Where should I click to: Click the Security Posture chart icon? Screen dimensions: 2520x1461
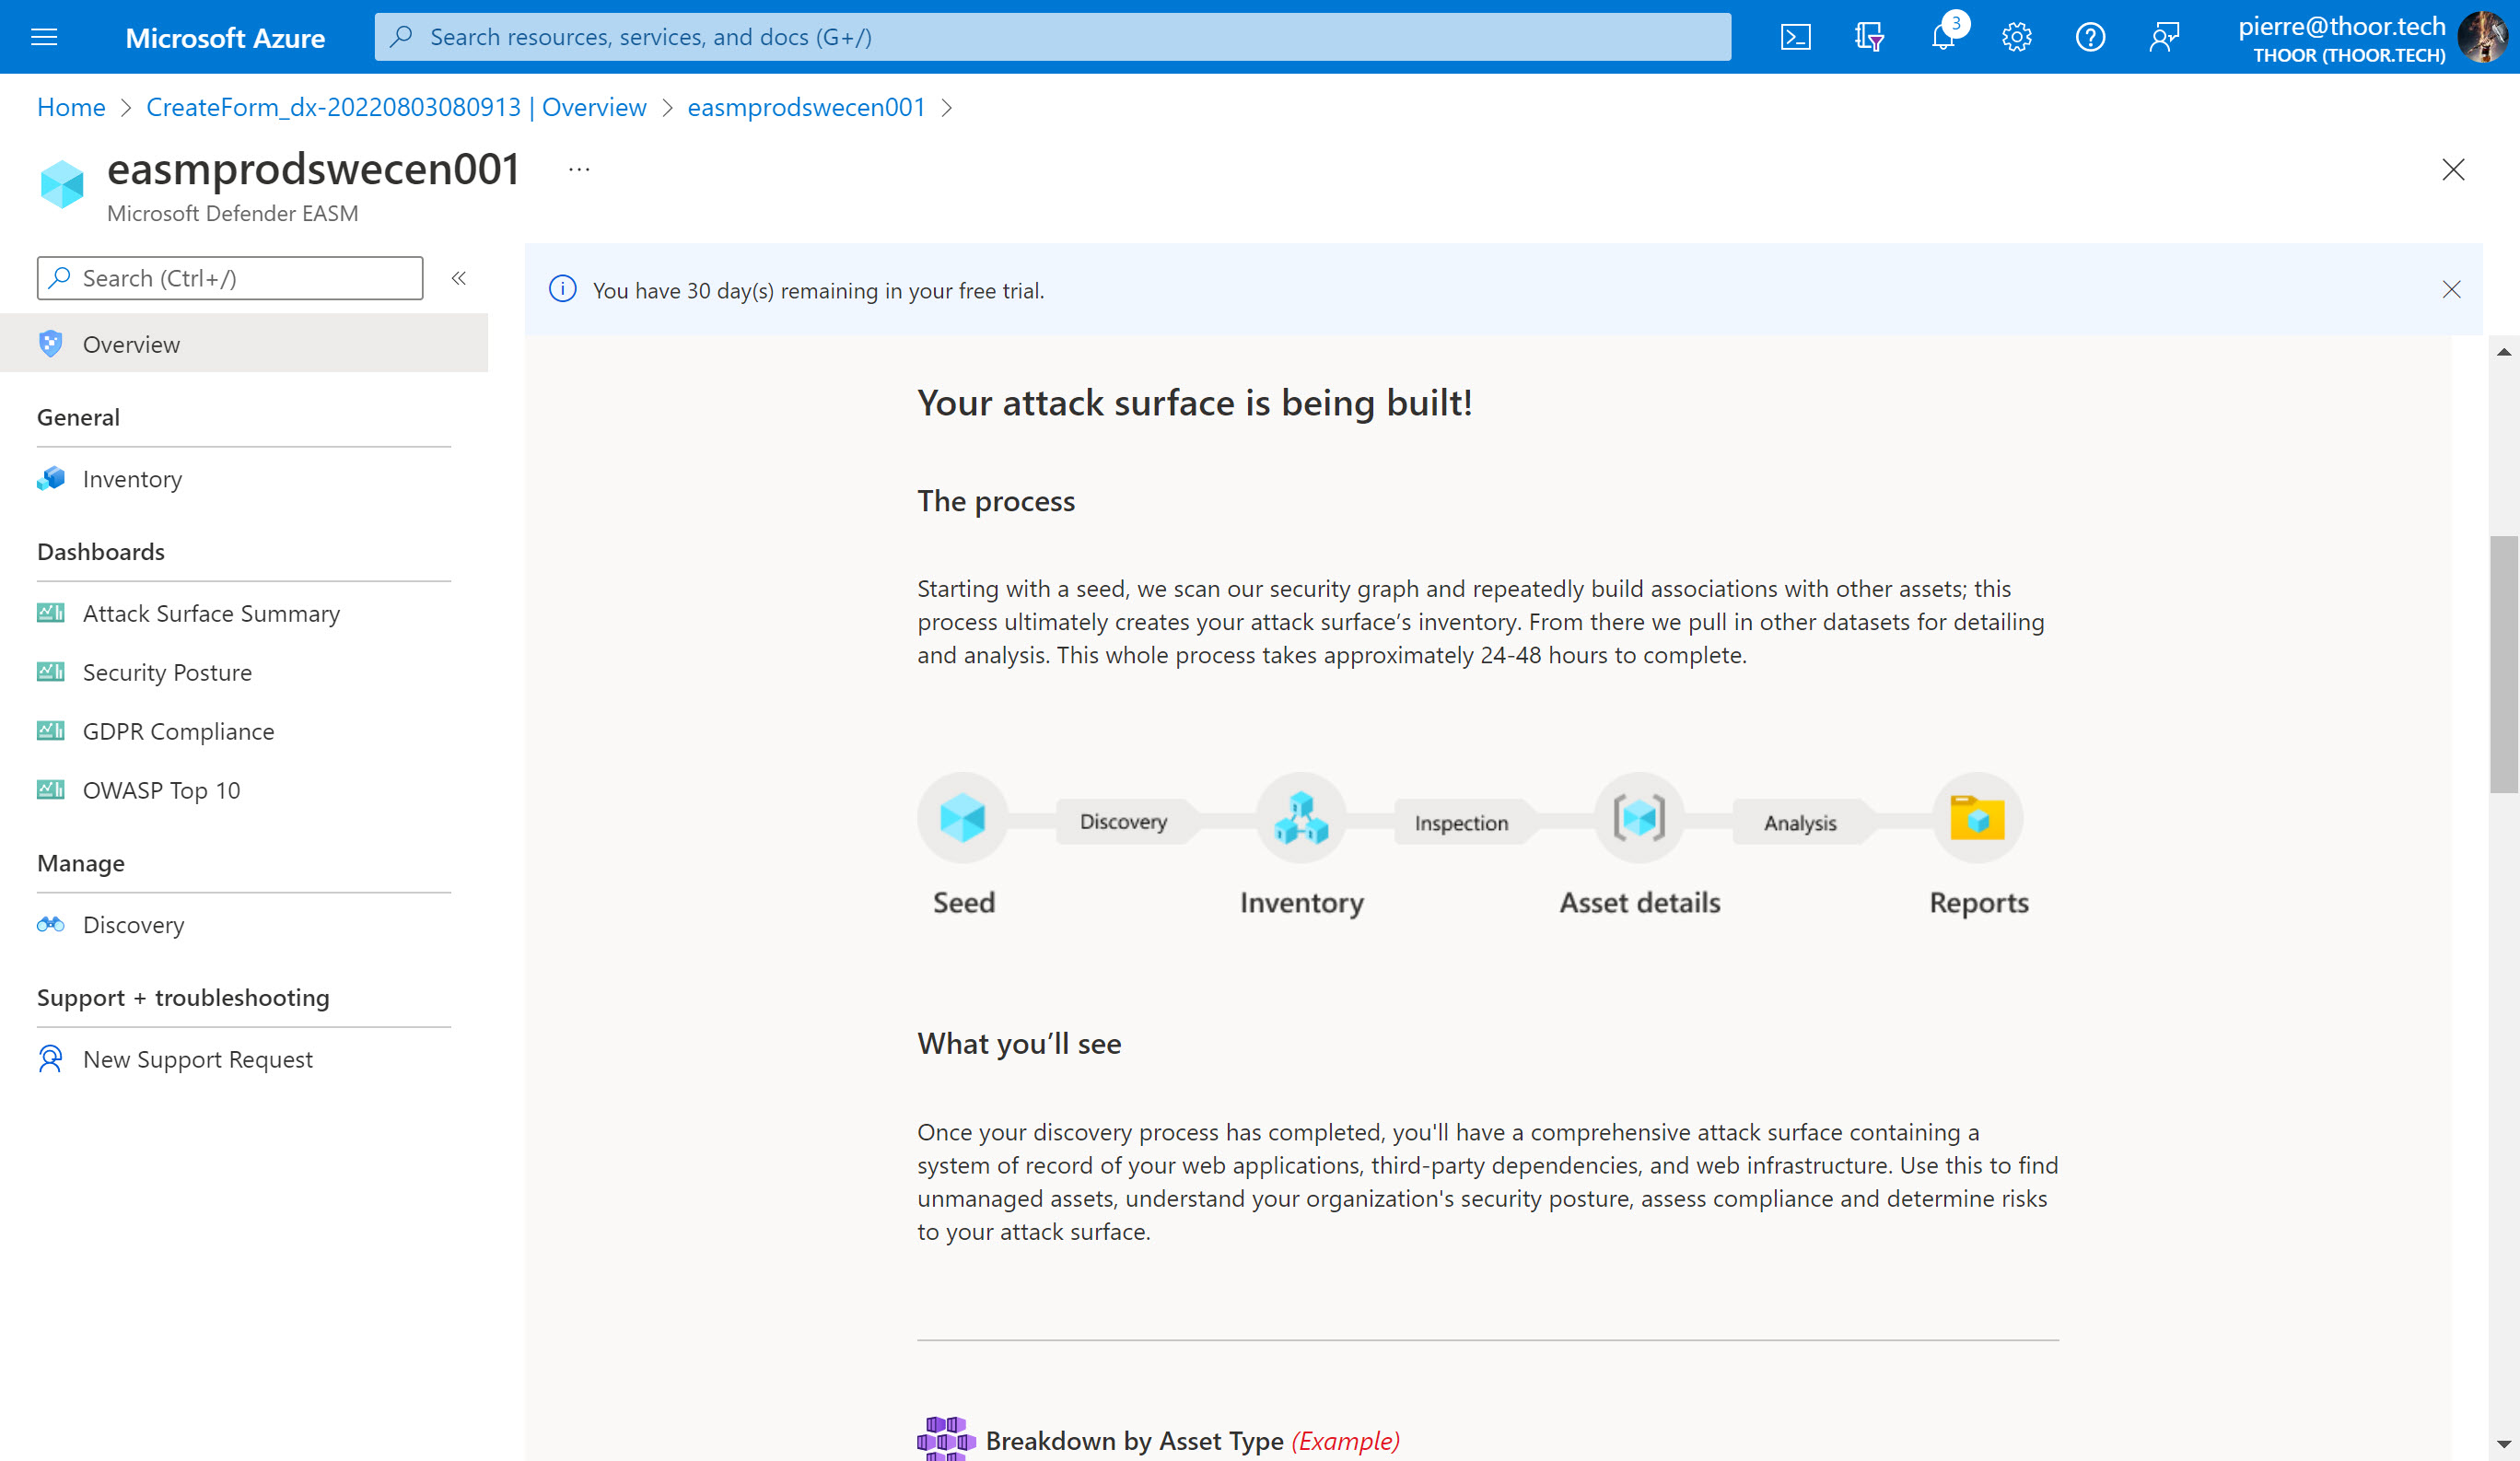tap(50, 672)
